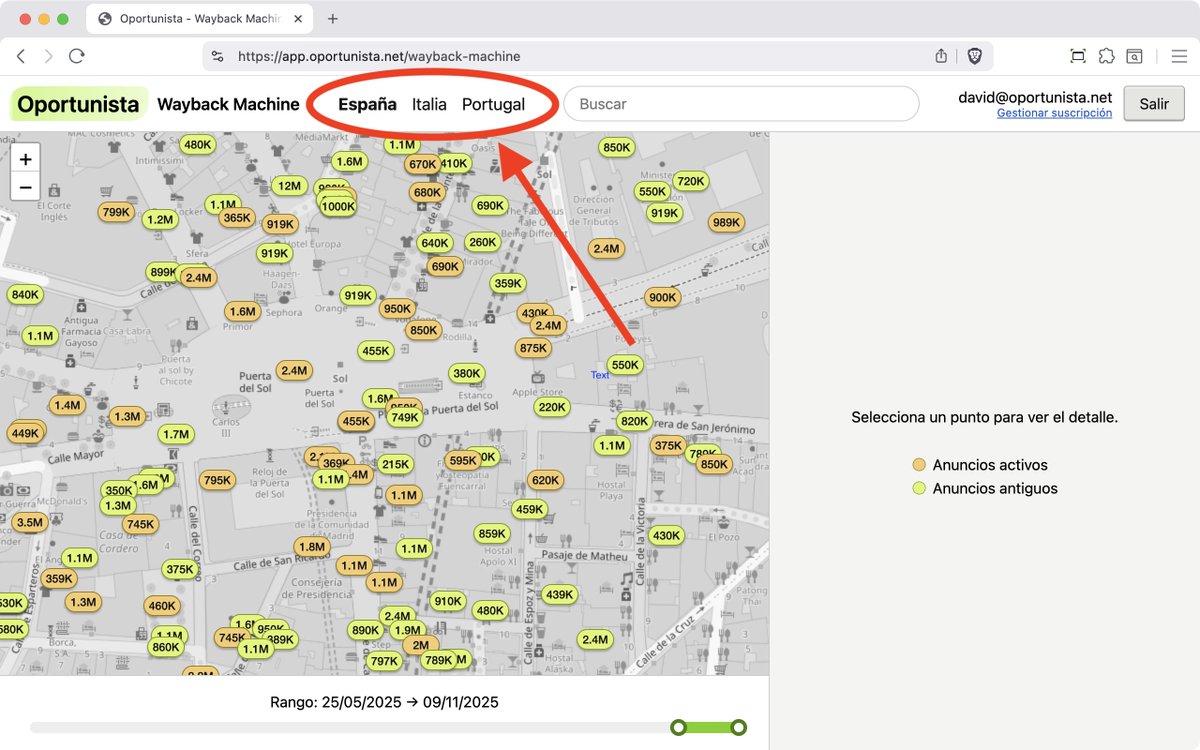Select the 1.7M map marker
The height and width of the screenshot is (750, 1200).
coord(176,434)
